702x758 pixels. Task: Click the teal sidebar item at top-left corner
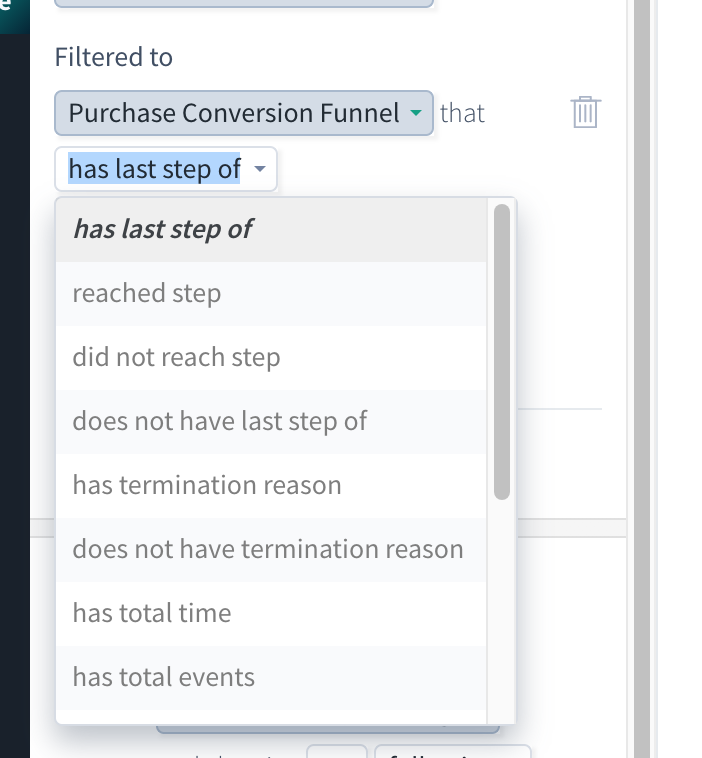(15, 16)
